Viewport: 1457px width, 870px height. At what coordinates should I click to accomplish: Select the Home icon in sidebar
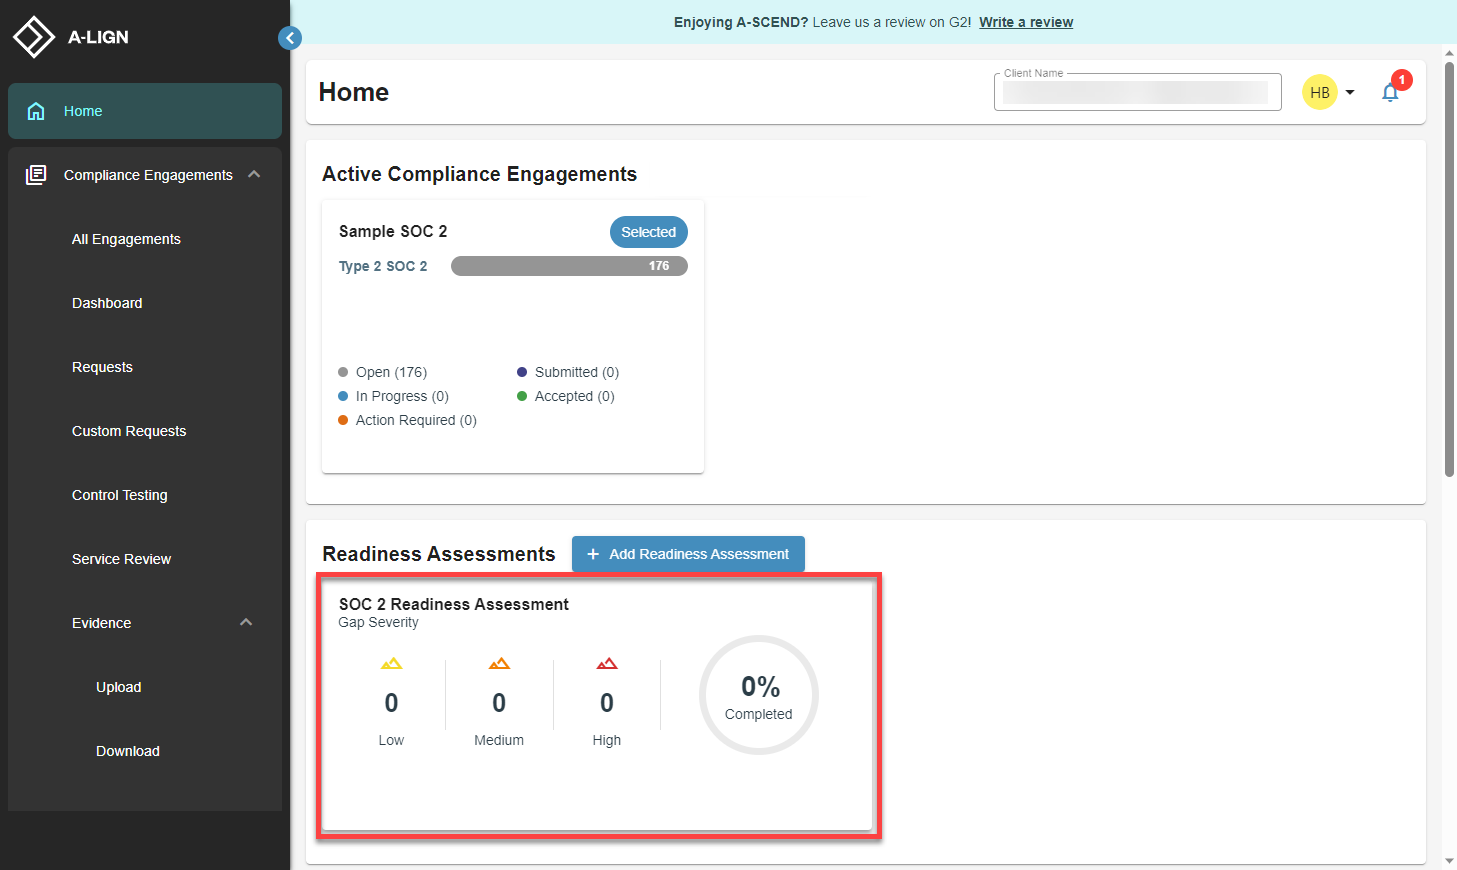(x=37, y=111)
